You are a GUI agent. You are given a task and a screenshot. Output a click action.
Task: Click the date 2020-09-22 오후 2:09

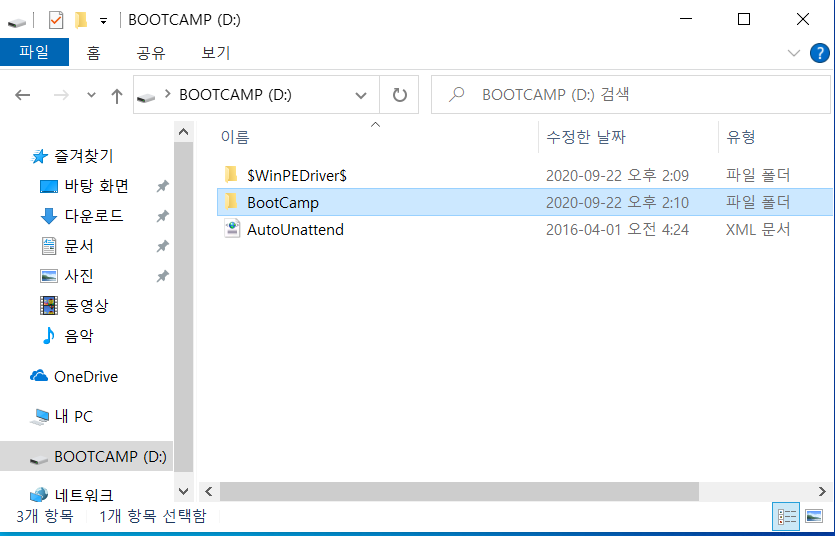click(x=617, y=176)
